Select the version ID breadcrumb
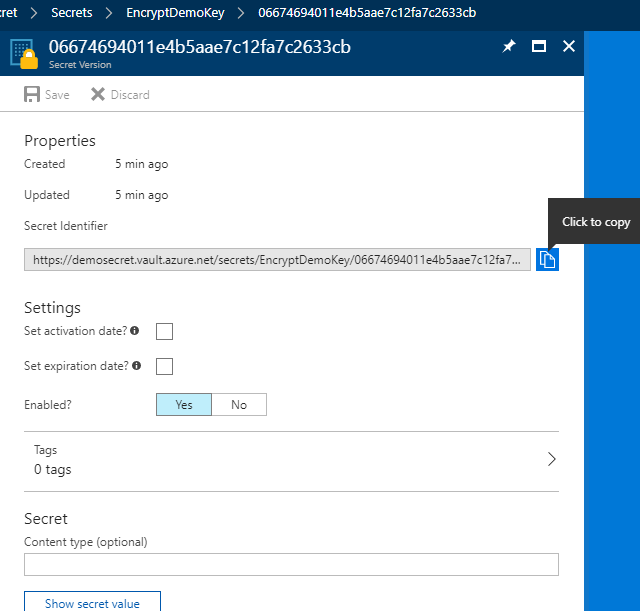 (x=367, y=13)
